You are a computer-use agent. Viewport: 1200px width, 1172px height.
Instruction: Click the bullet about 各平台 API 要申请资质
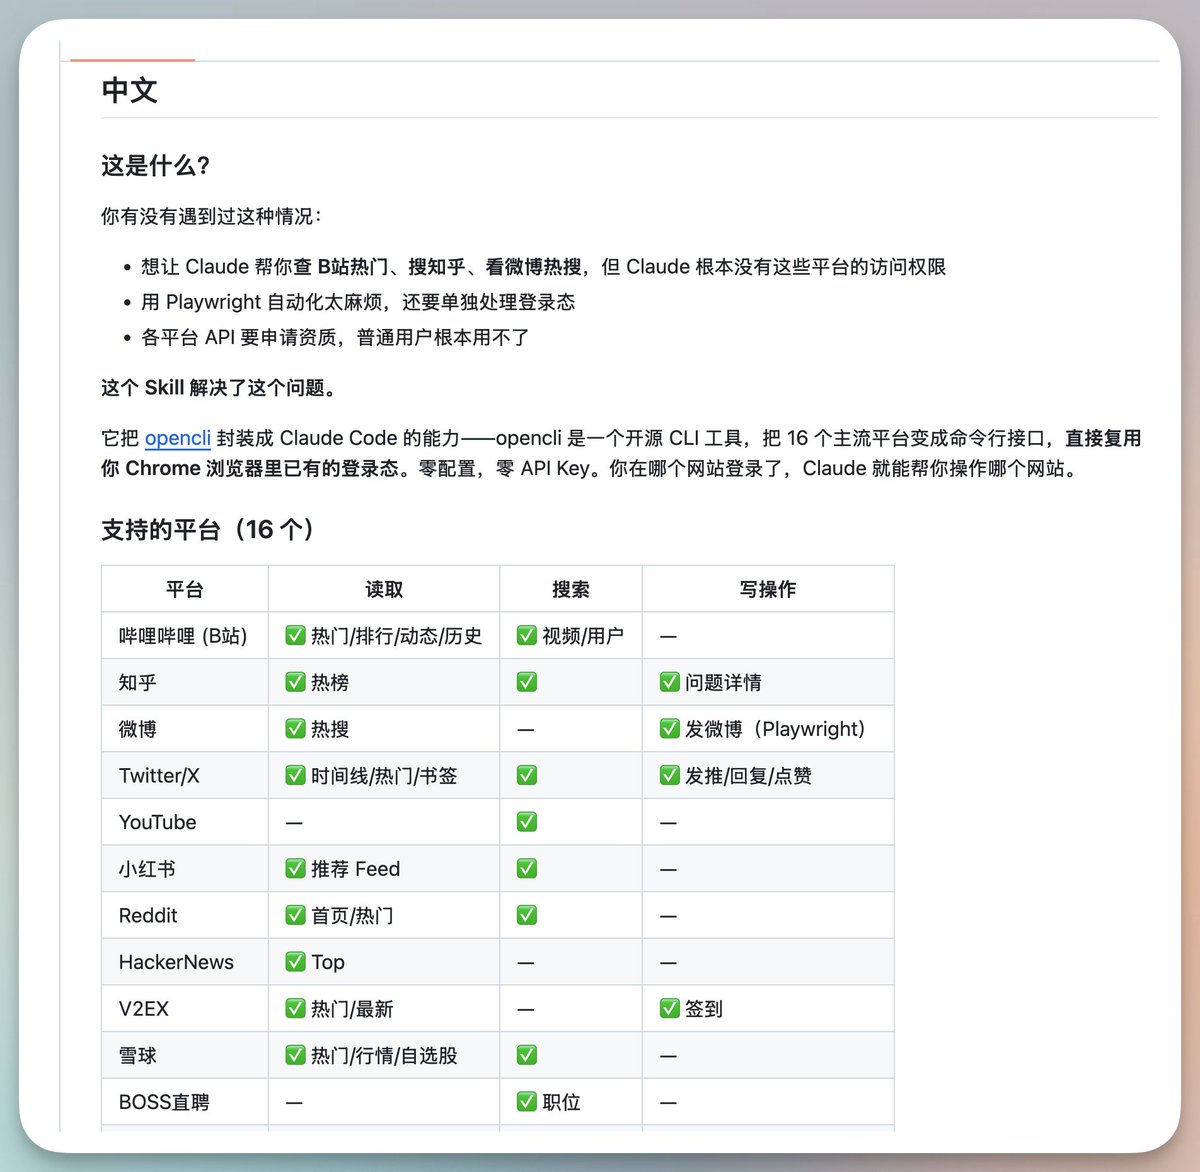coord(335,337)
